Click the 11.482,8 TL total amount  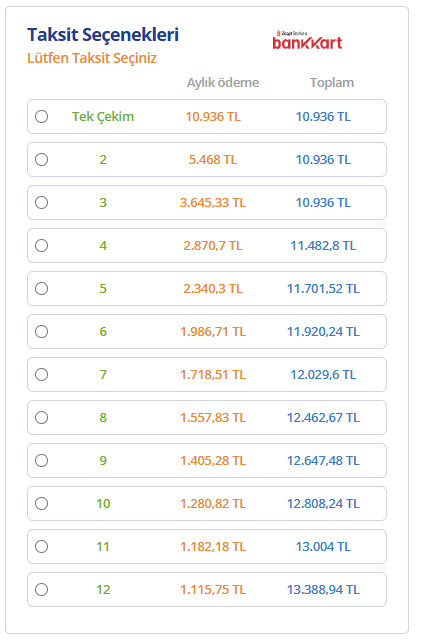[323, 246]
